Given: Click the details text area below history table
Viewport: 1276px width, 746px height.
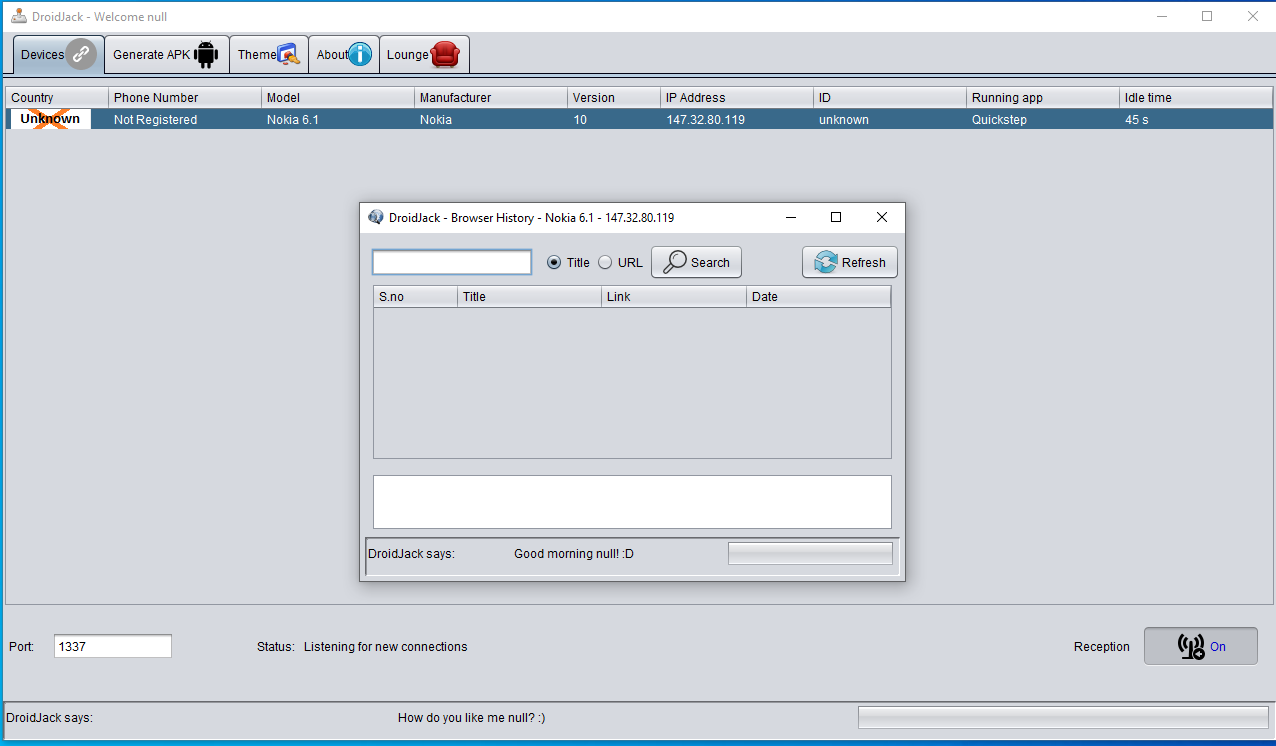Looking at the screenshot, I should 632,502.
